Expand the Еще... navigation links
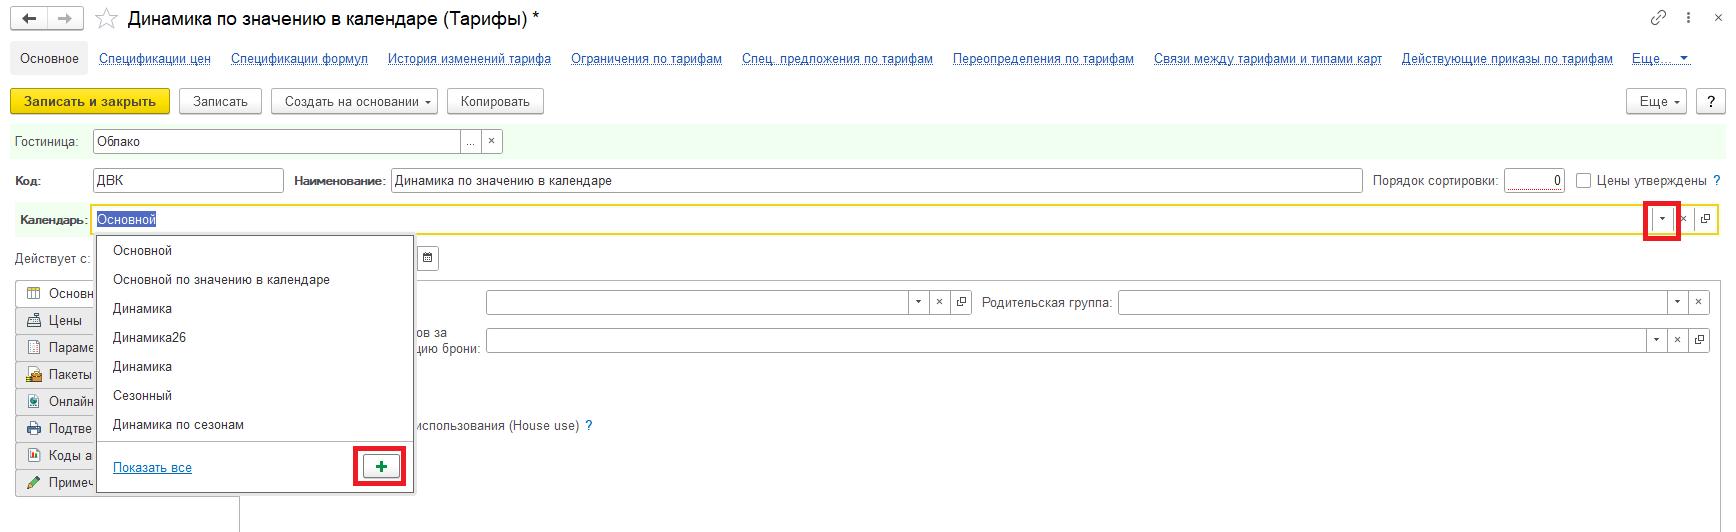The image size is (1736, 532). [x=1660, y=59]
